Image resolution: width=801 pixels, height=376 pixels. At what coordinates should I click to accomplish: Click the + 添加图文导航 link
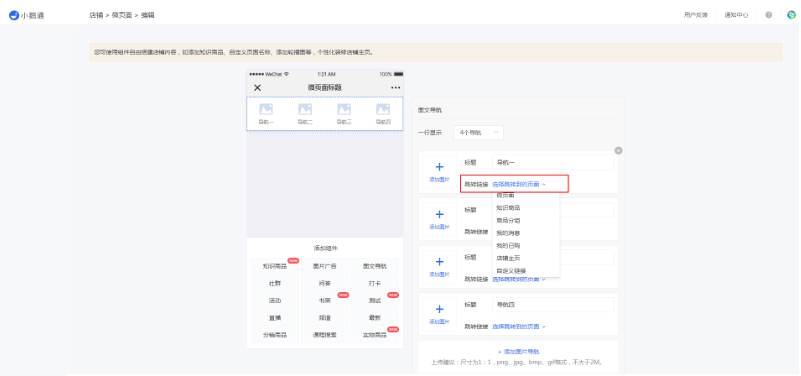click(x=518, y=351)
